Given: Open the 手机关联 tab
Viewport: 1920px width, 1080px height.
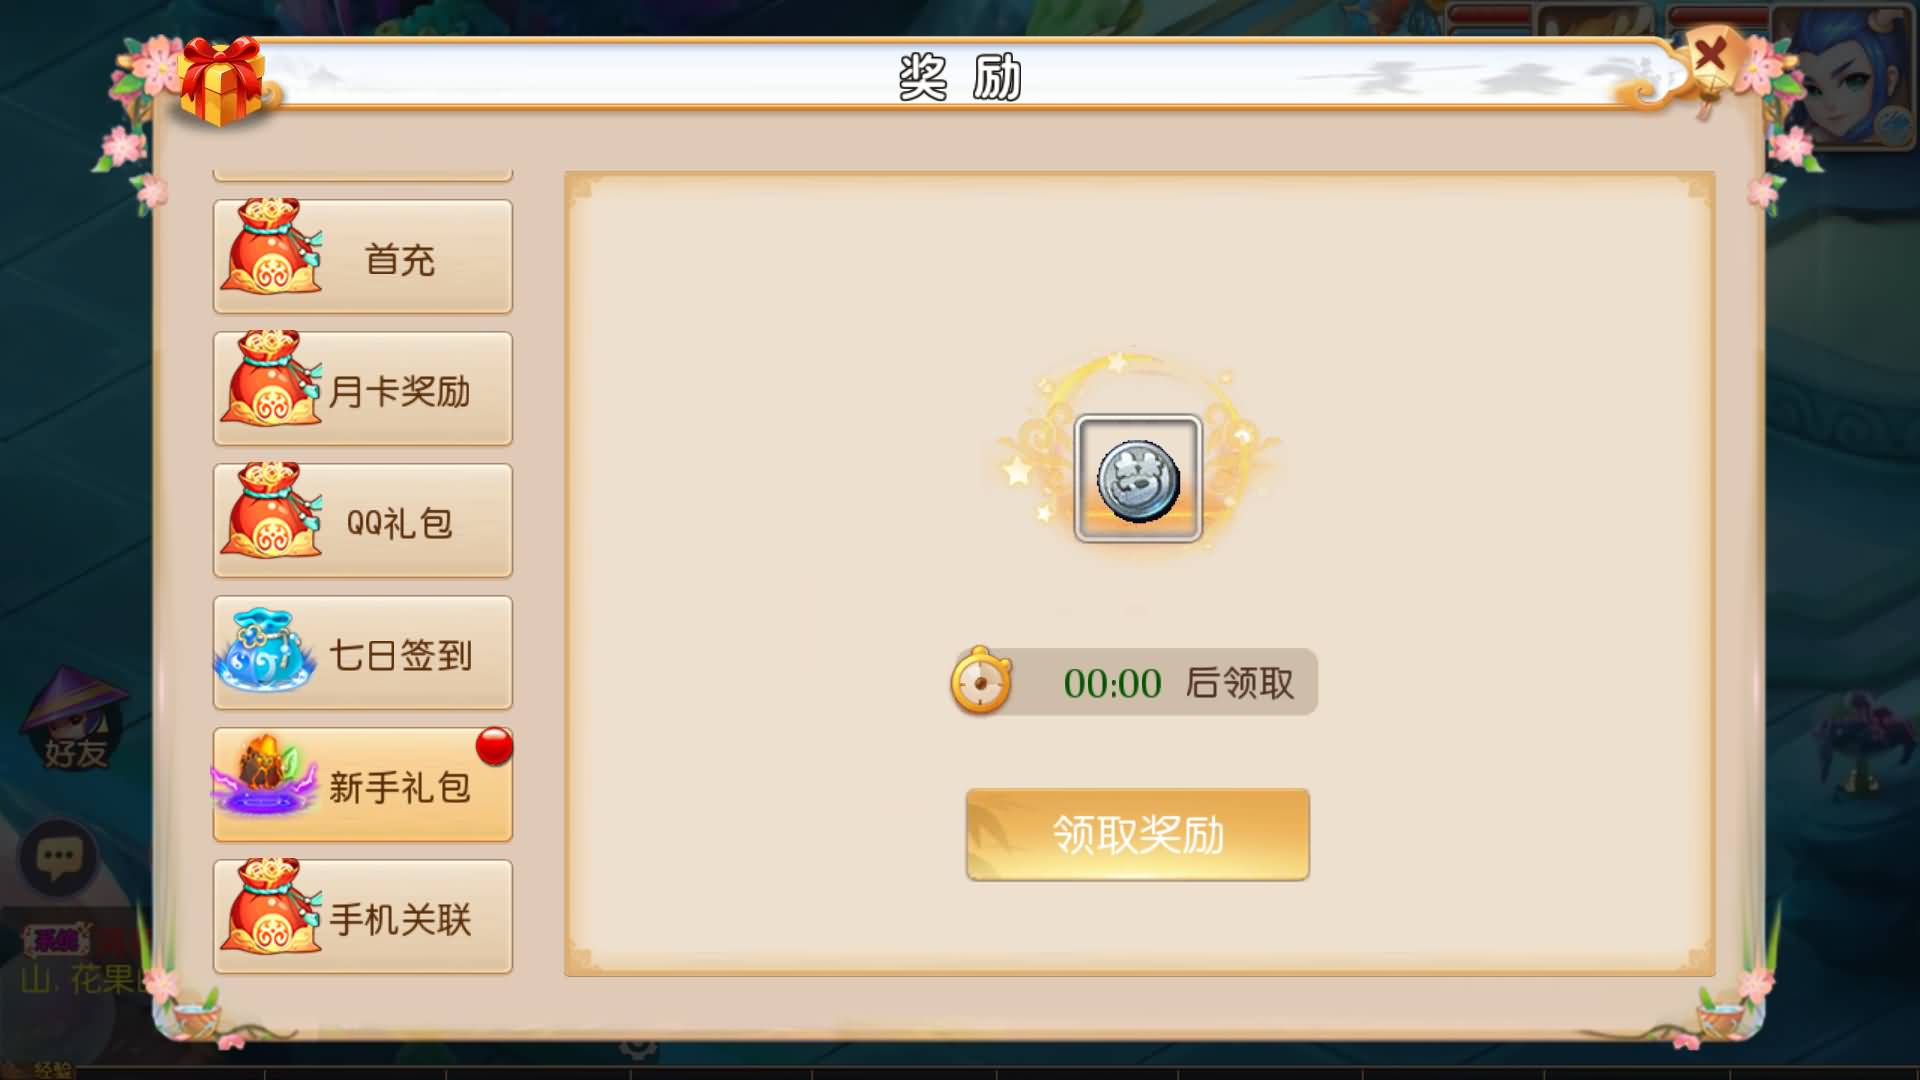Looking at the screenshot, I should 363,916.
